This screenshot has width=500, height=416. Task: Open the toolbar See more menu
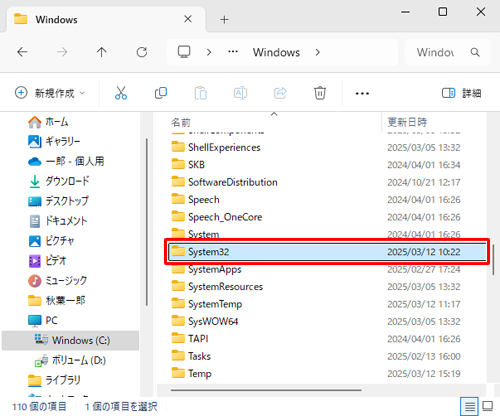pos(362,93)
